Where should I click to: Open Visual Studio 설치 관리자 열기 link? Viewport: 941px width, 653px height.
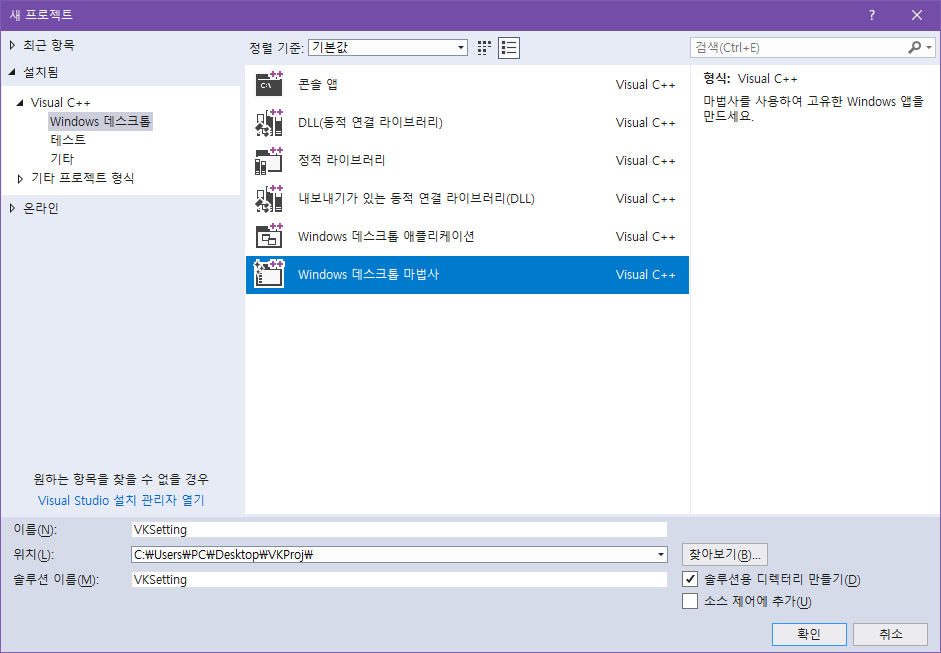121,500
